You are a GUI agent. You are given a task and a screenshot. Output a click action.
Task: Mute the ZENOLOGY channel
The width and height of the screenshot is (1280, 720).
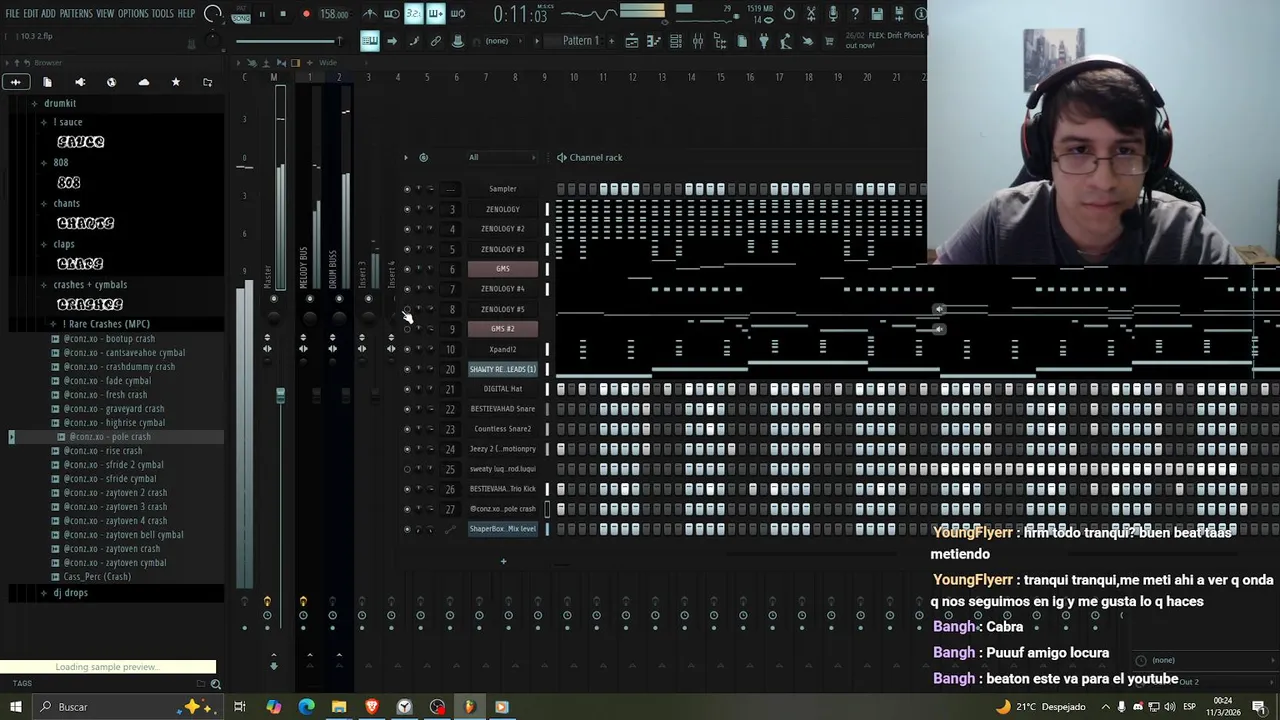pyautogui.click(x=407, y=209)
